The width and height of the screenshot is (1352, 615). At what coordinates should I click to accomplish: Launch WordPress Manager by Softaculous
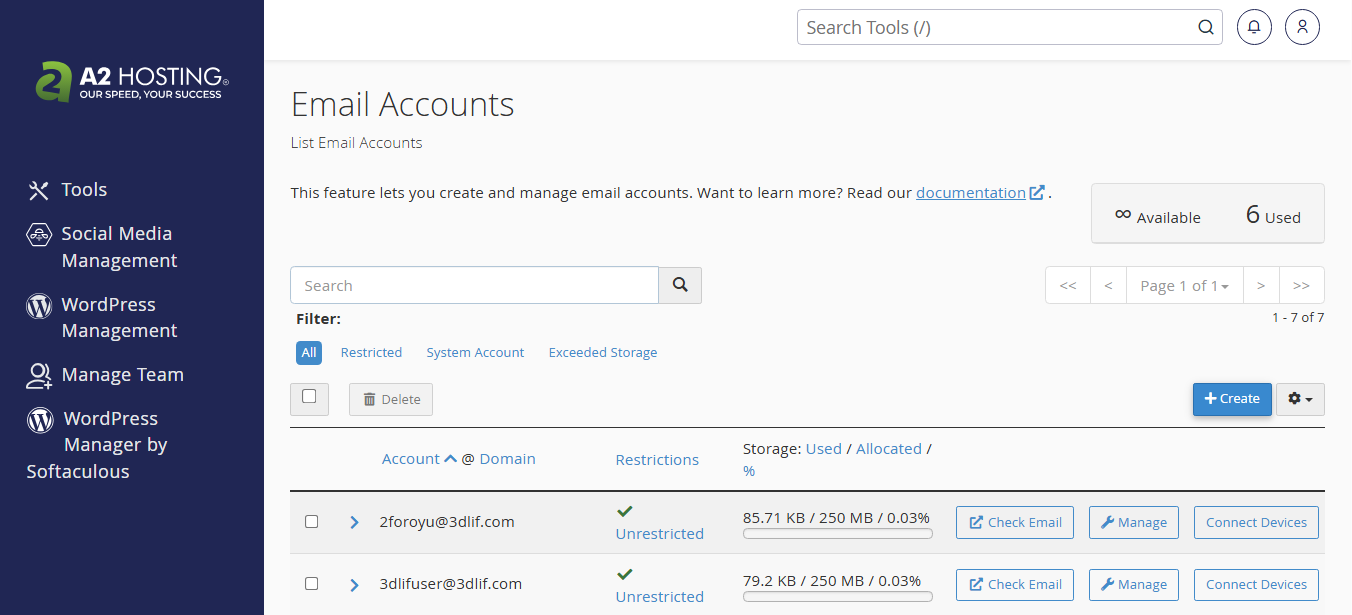pos(112,444)
